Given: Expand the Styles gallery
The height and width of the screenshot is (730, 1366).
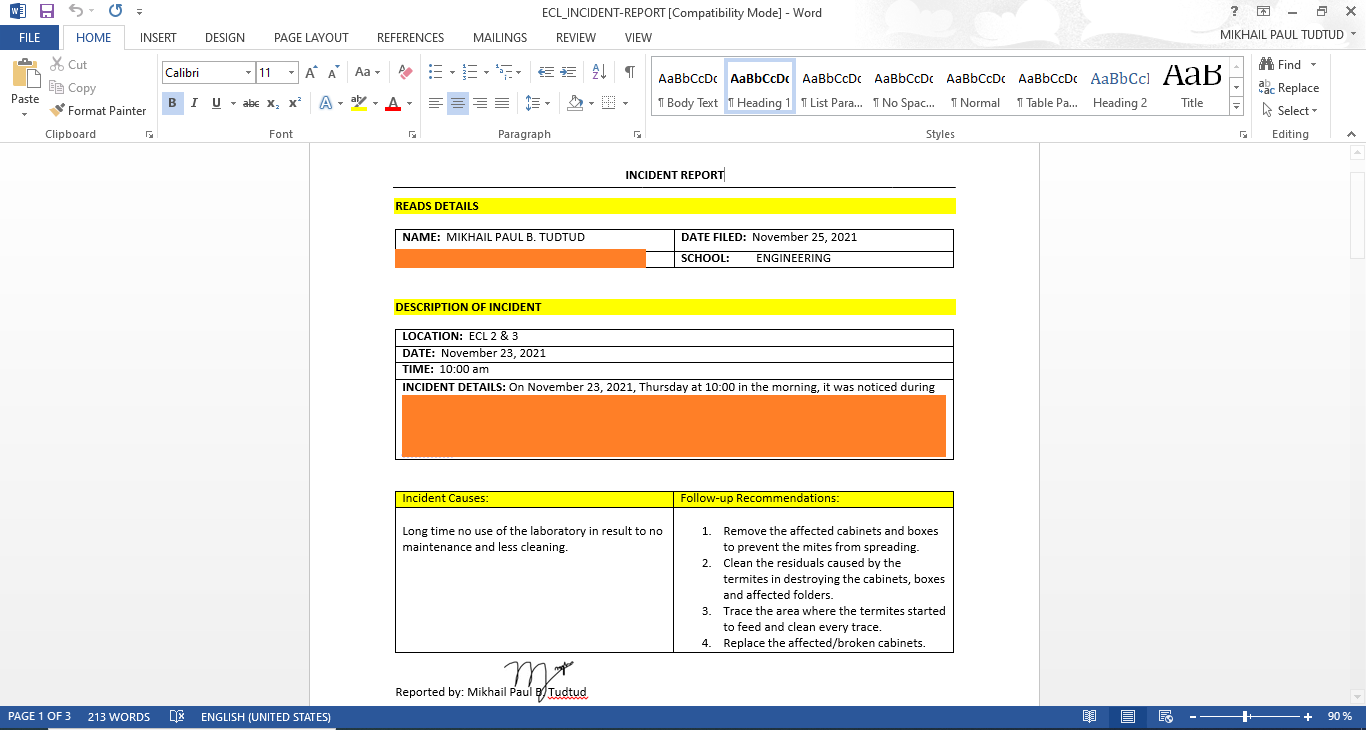Looking at the screenshot, I should (1237, 106).
